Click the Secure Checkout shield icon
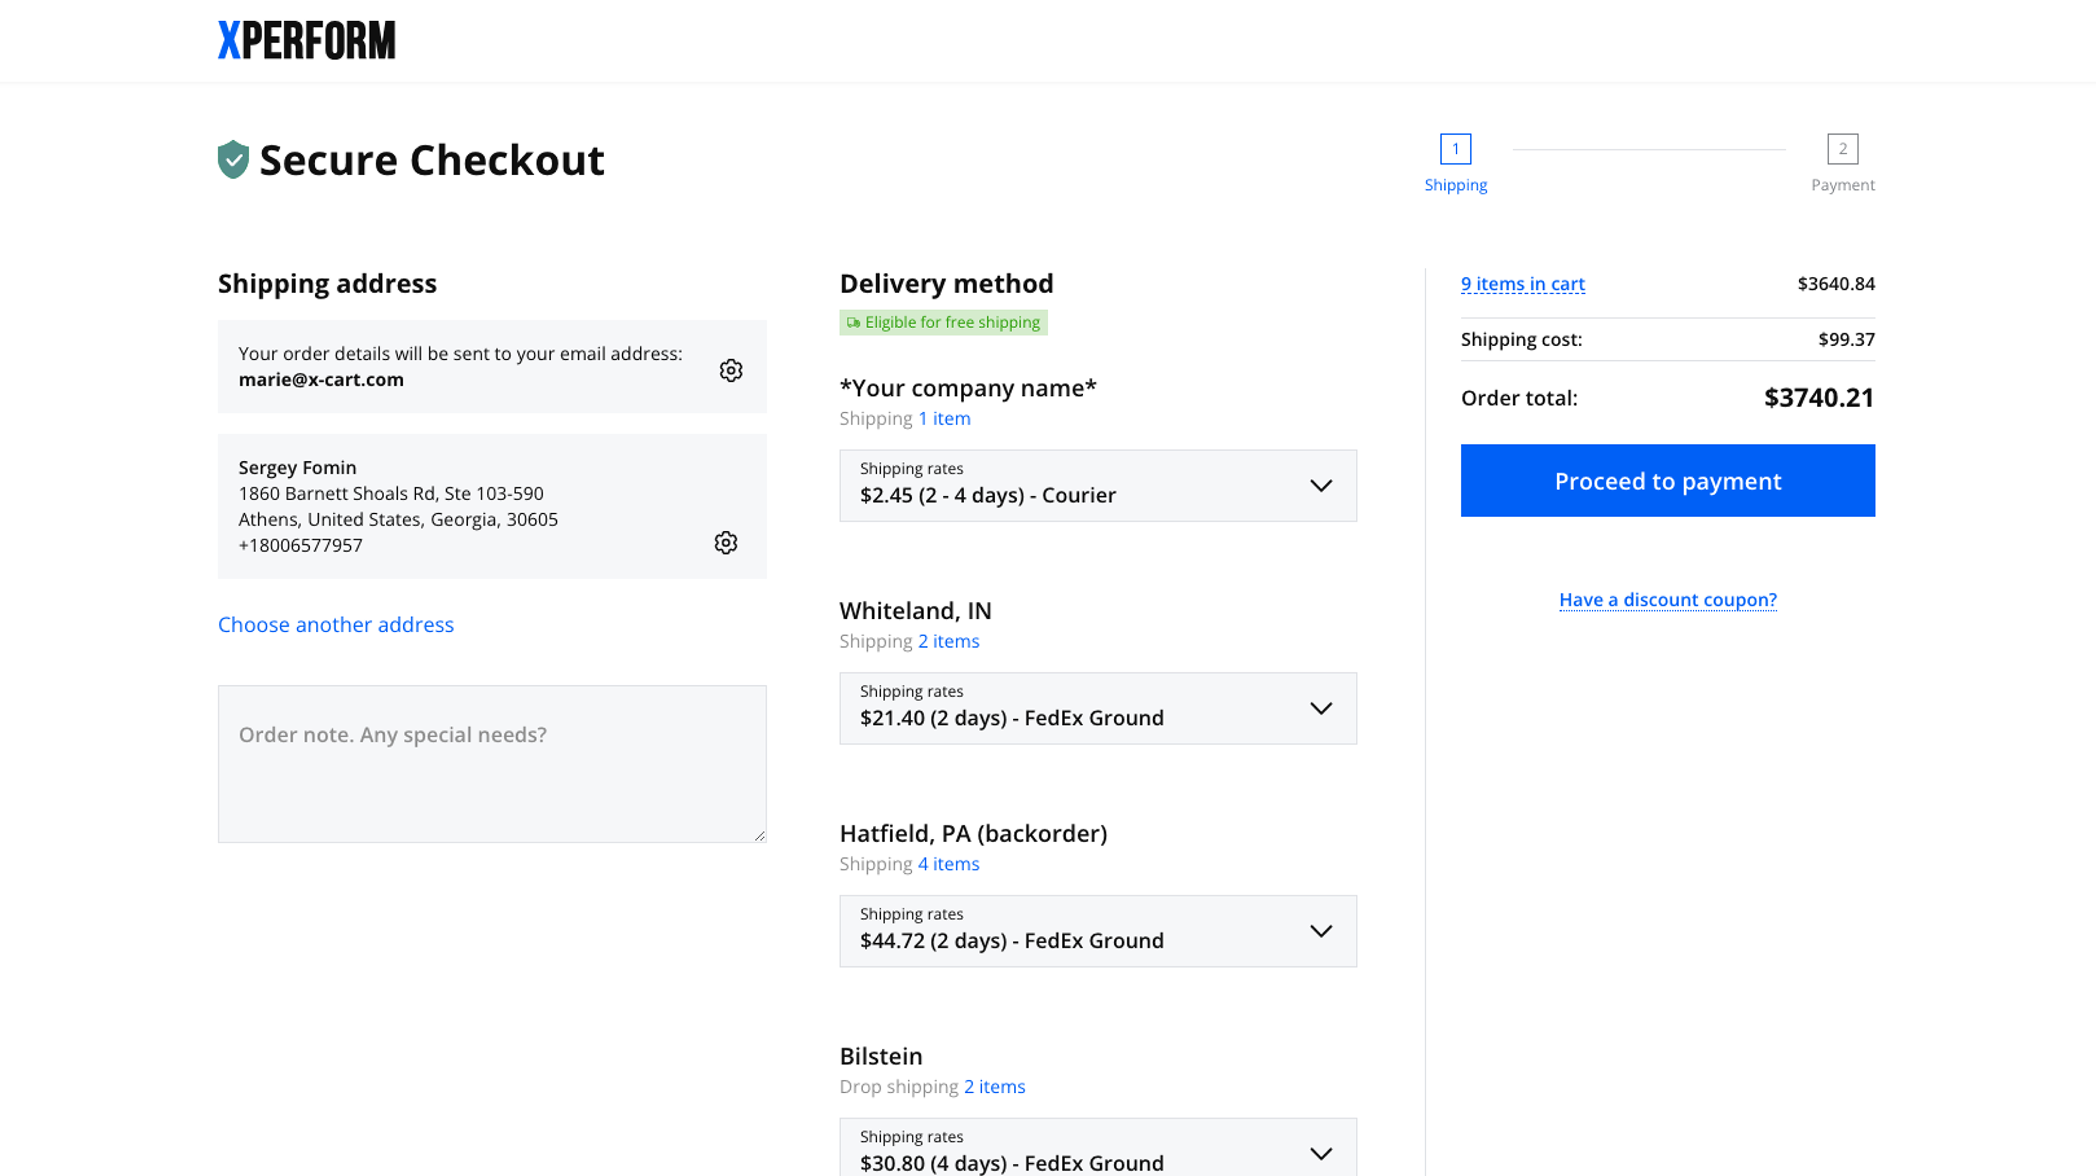This screenshot has width=2096, height=1176. pos(233,160)
